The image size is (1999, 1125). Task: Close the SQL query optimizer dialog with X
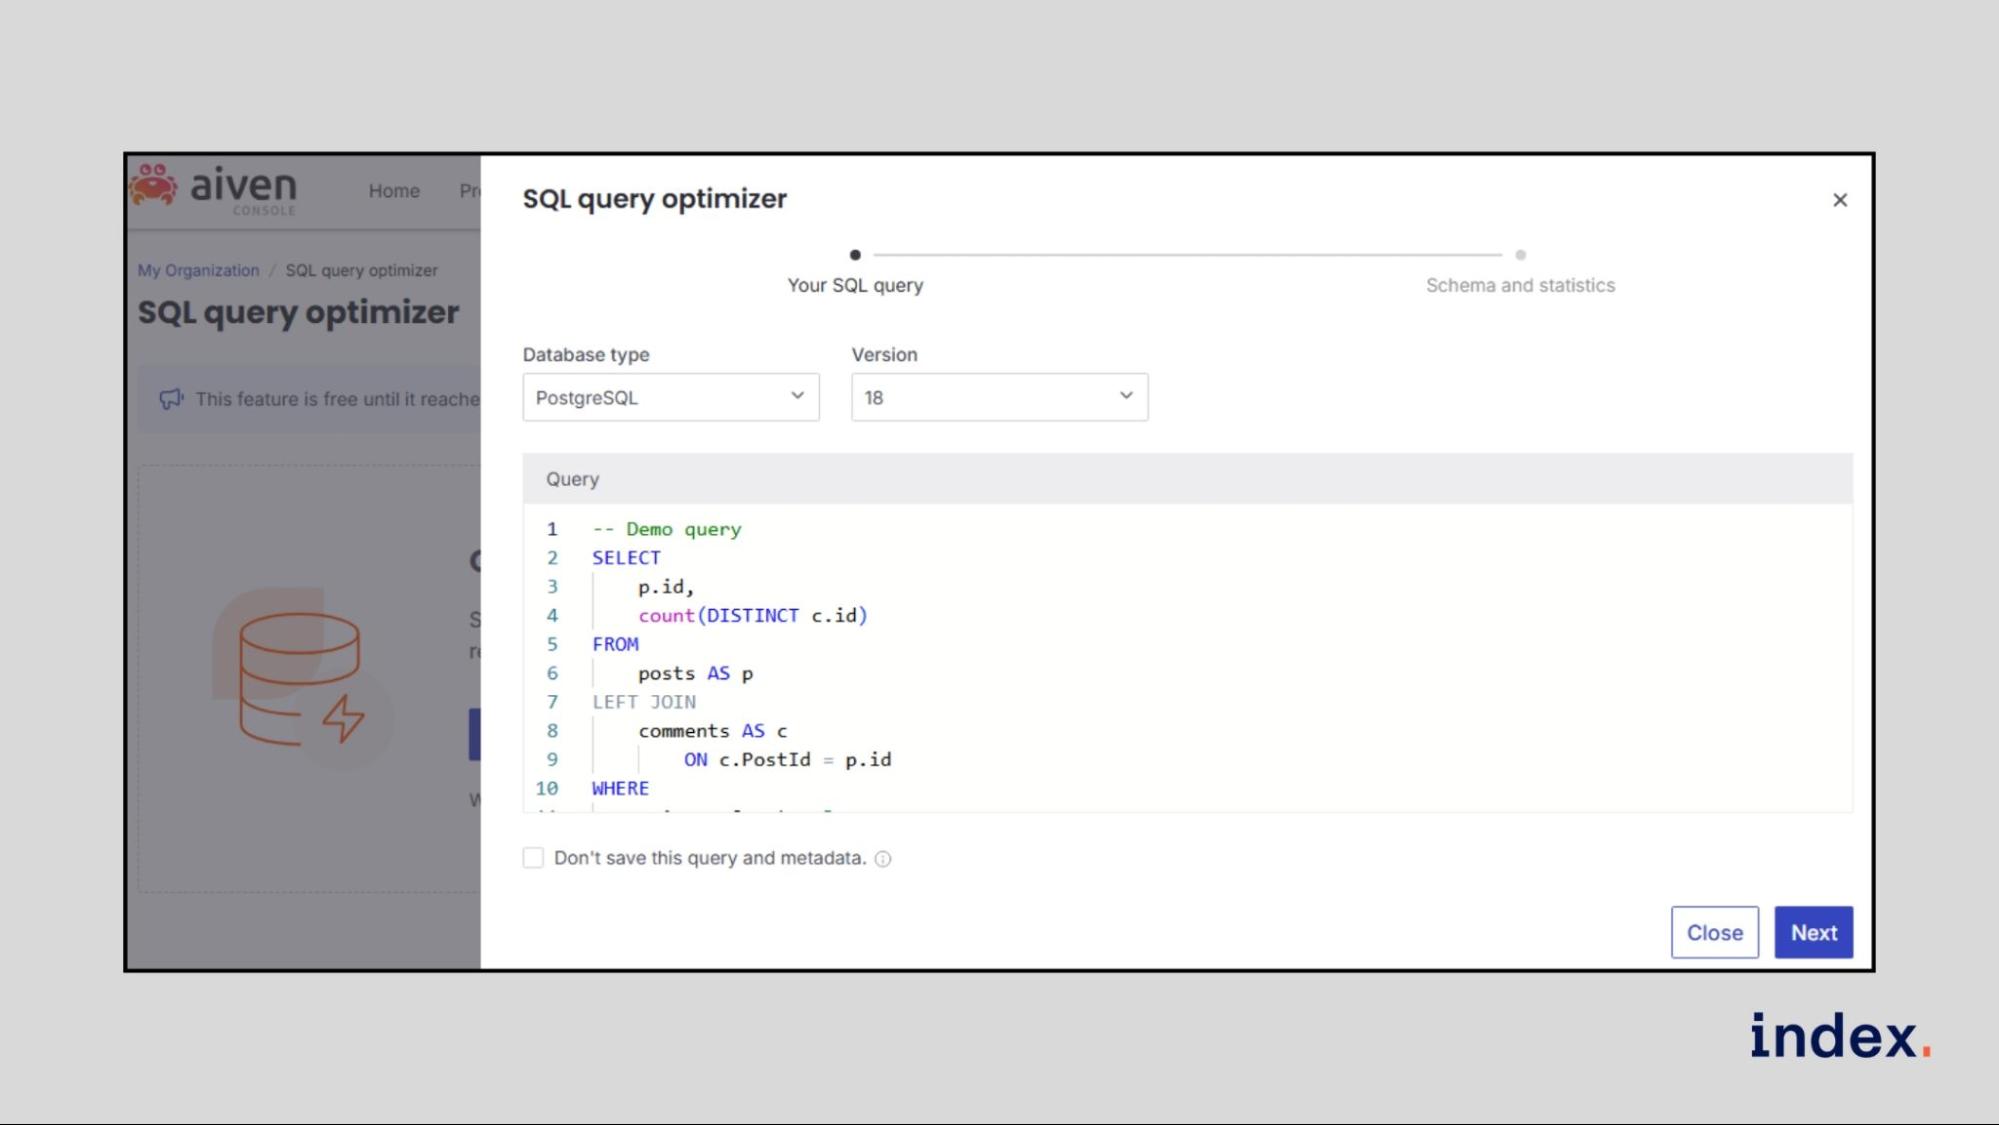pyautogui.click(x=1839, y=200)
